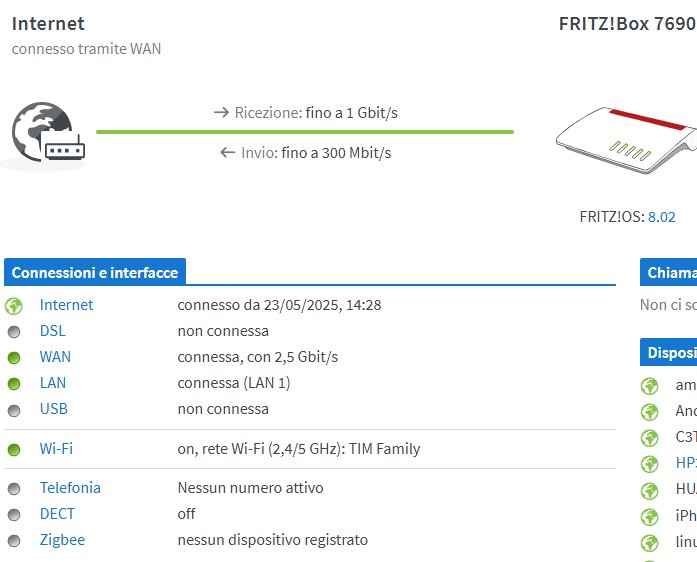Viewport: 697px width, 562px height.
Task: Click the gray status dot next to Zigbee
Action: click(14, 541)
